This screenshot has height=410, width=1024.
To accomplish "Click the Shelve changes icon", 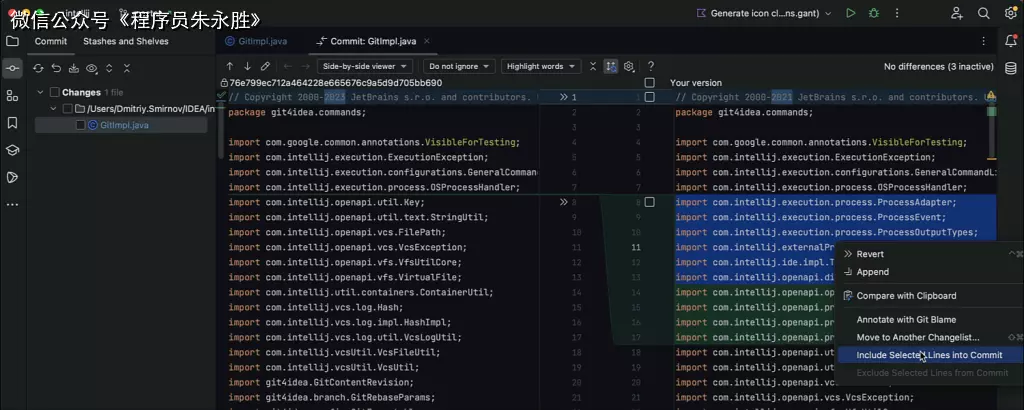I will 73,68.
